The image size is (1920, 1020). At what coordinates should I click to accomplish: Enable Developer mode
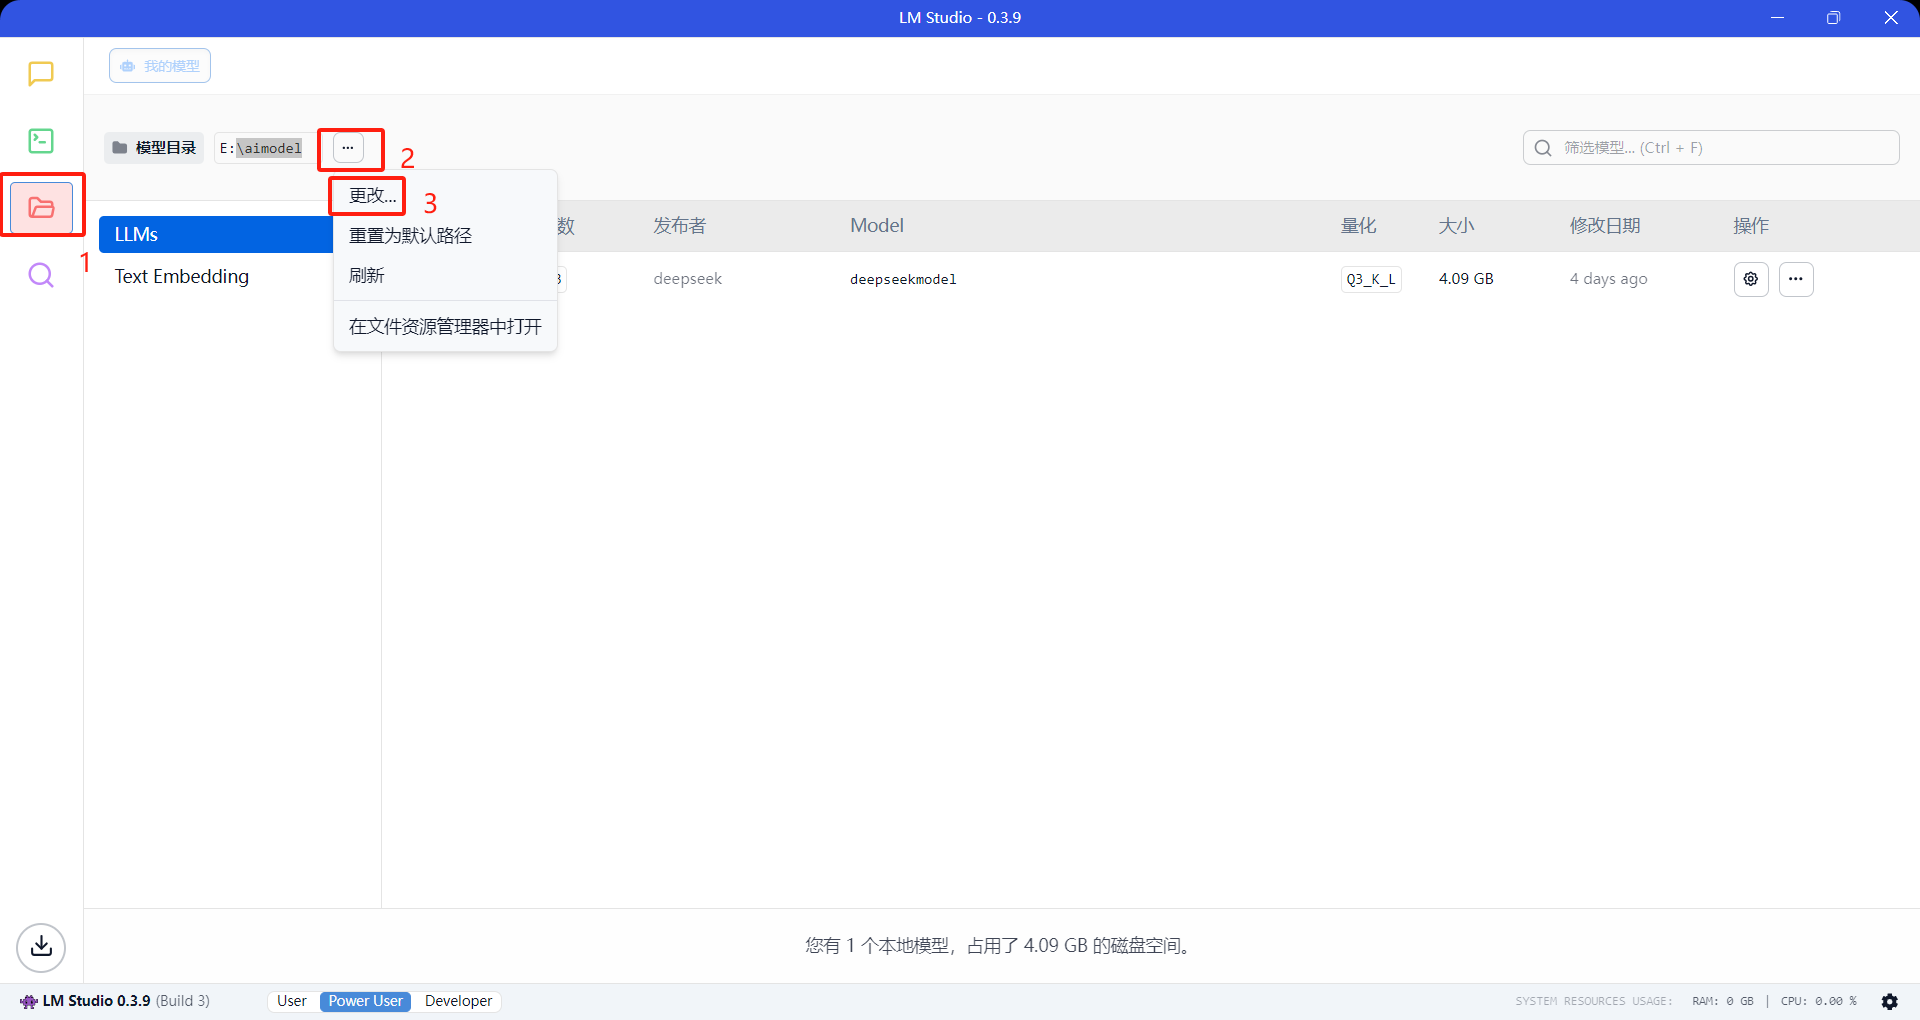pos(458,1001)
